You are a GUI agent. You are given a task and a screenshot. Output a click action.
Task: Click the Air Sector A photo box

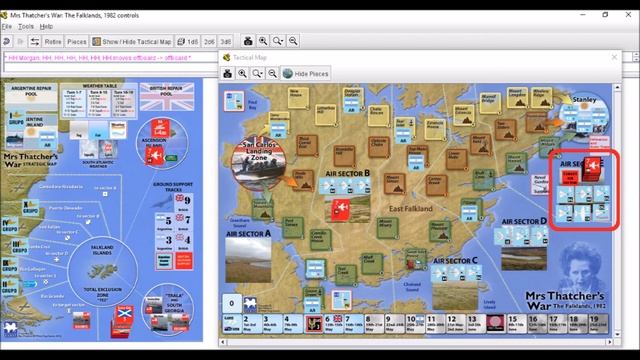pyautogui.click(x=248, y=260)
